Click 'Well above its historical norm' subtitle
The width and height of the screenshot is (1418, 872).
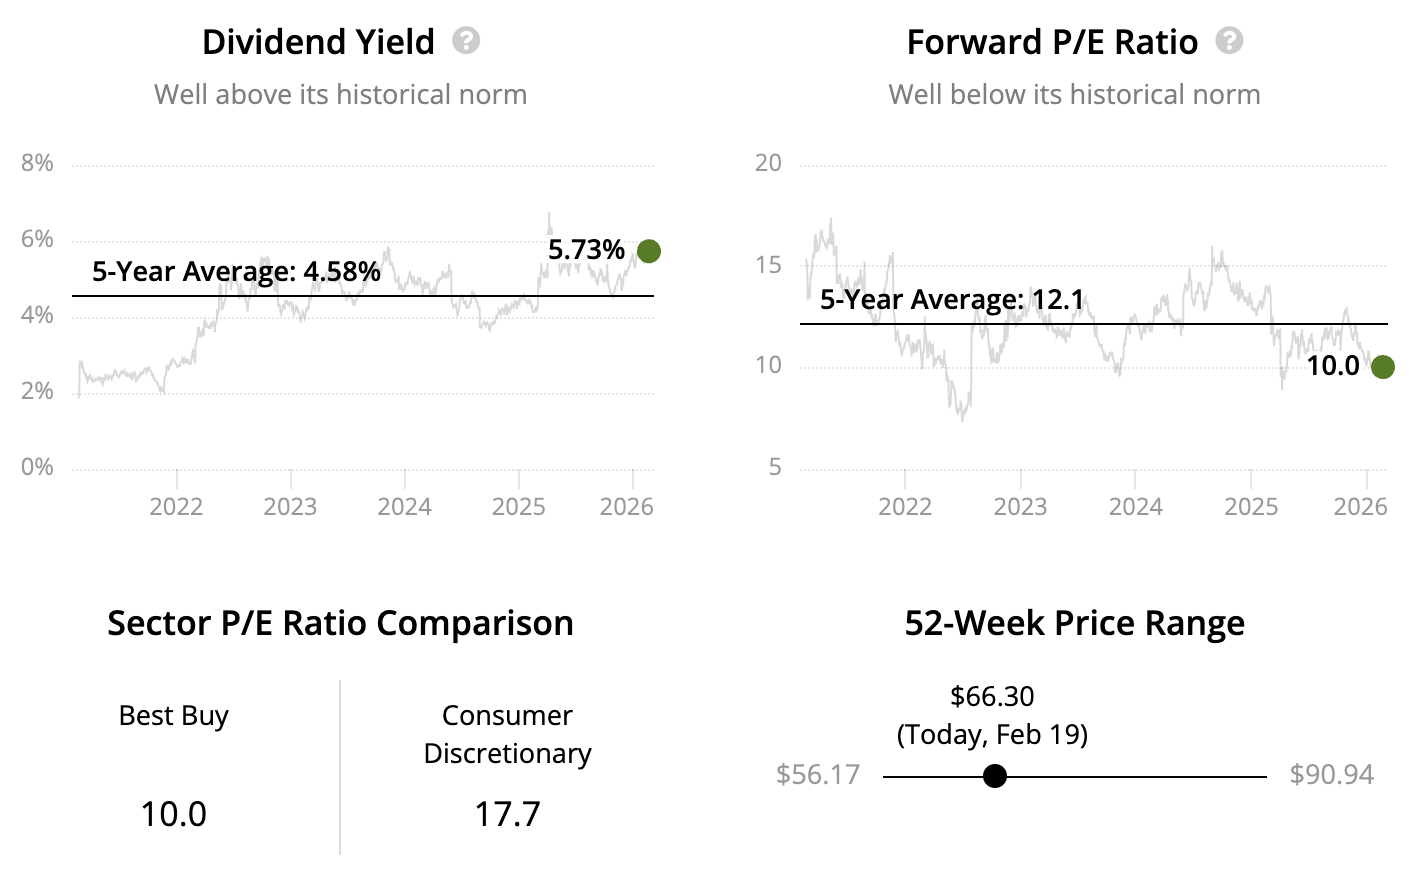point(340,95)
